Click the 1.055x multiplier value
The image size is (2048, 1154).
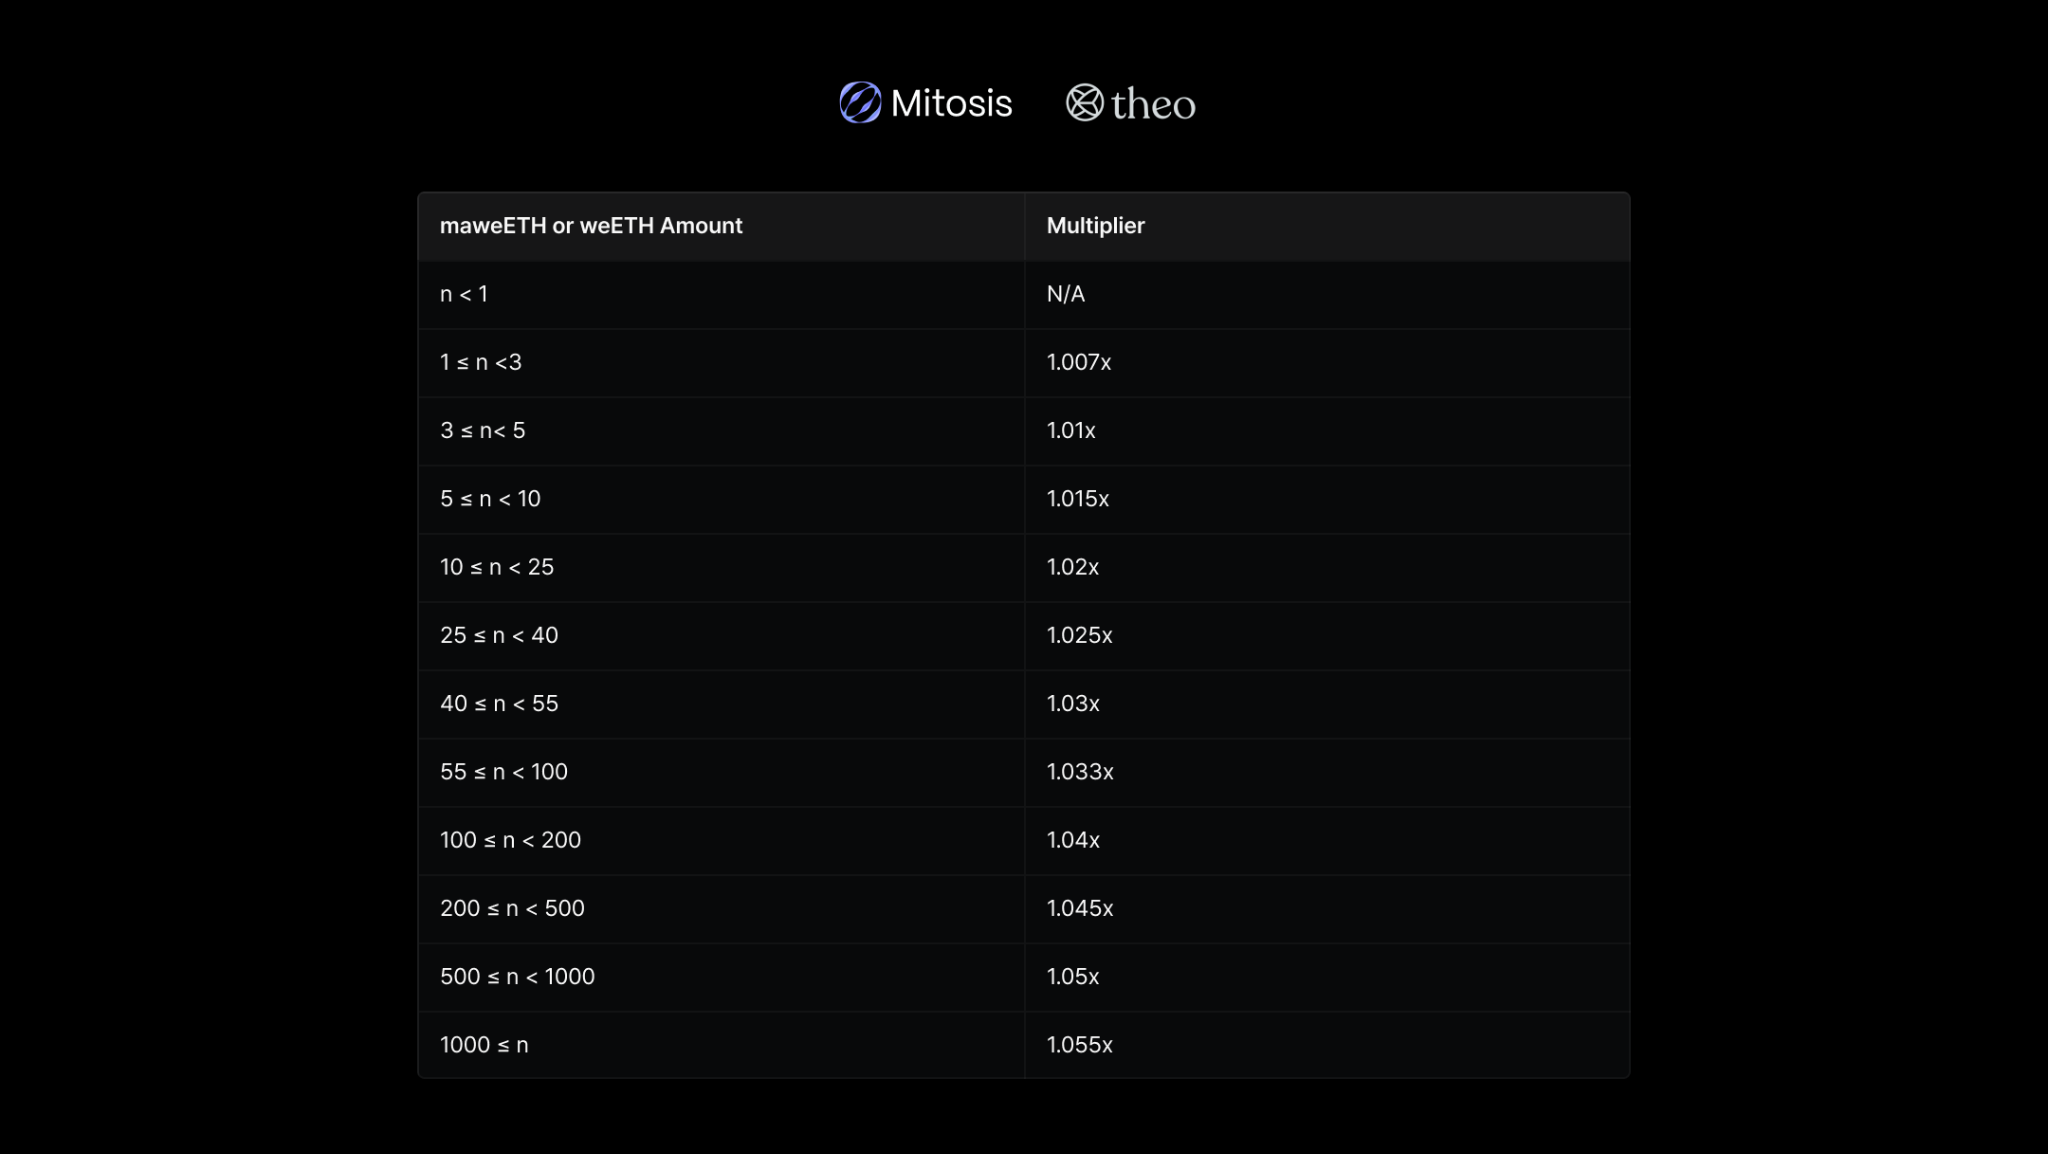(x=1079, y=1045)
